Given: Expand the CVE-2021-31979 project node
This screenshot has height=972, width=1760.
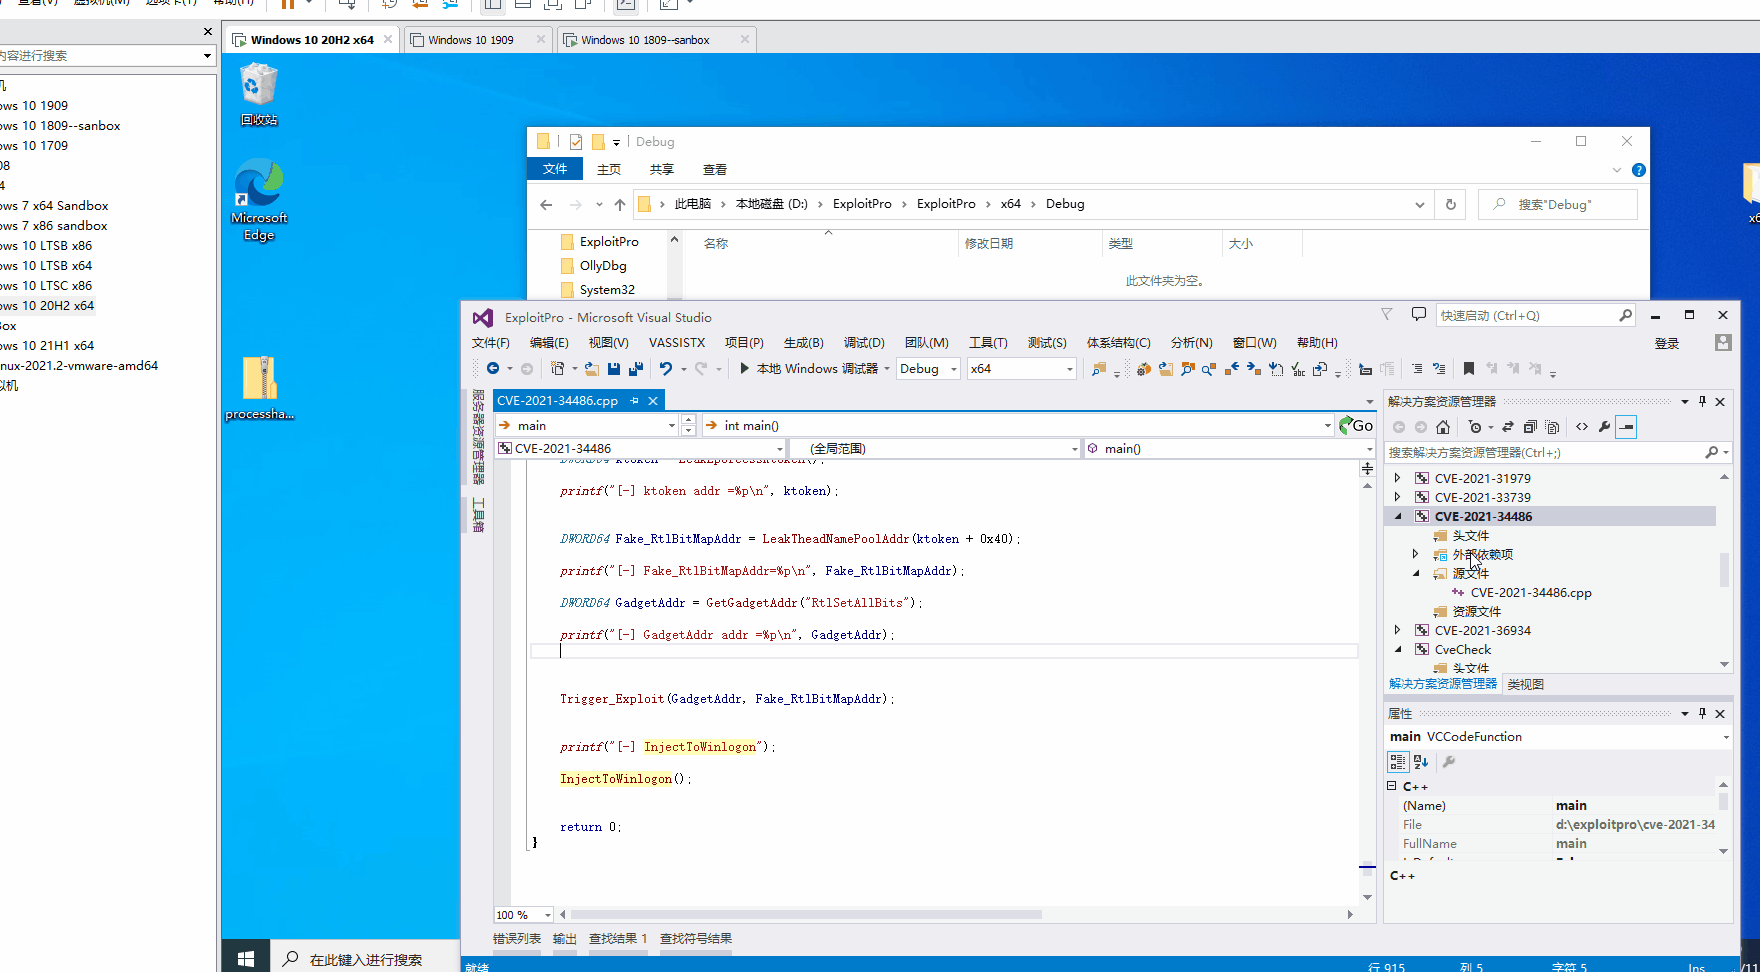Looking at the screenshot, I should tap(1397, 478).
